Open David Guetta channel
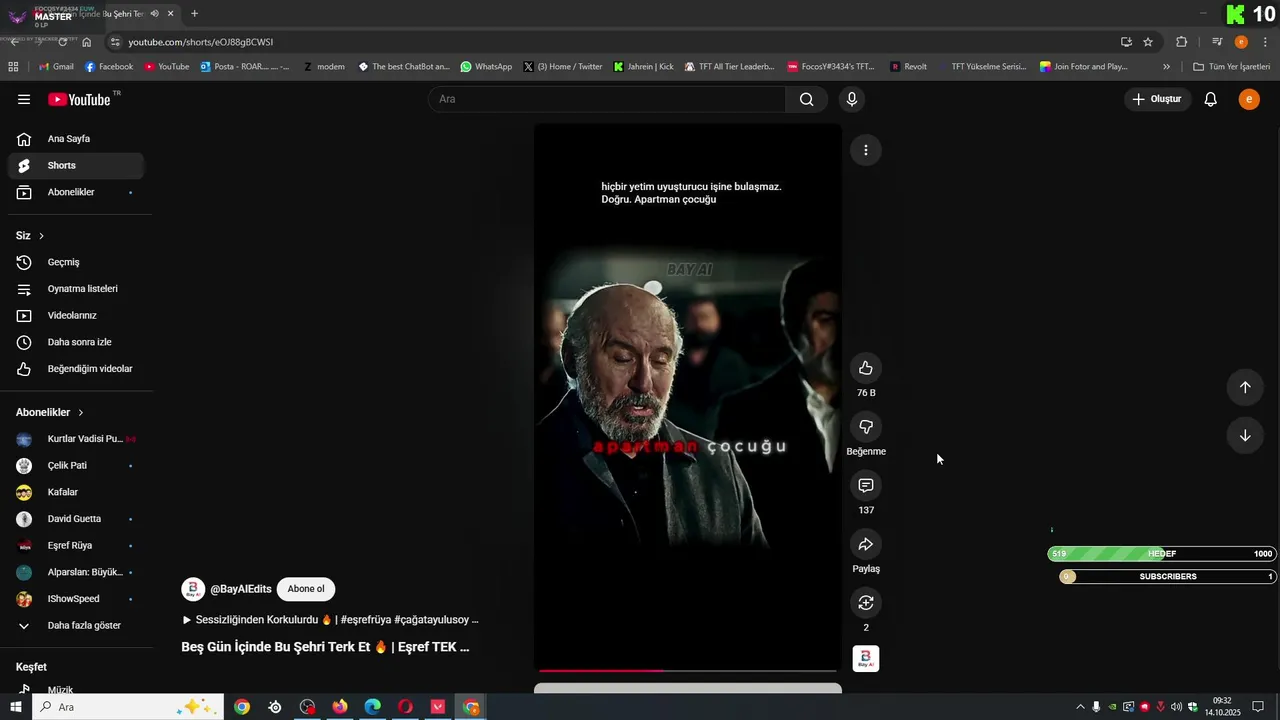This screenshot has height=720, width=1280. 76,519
